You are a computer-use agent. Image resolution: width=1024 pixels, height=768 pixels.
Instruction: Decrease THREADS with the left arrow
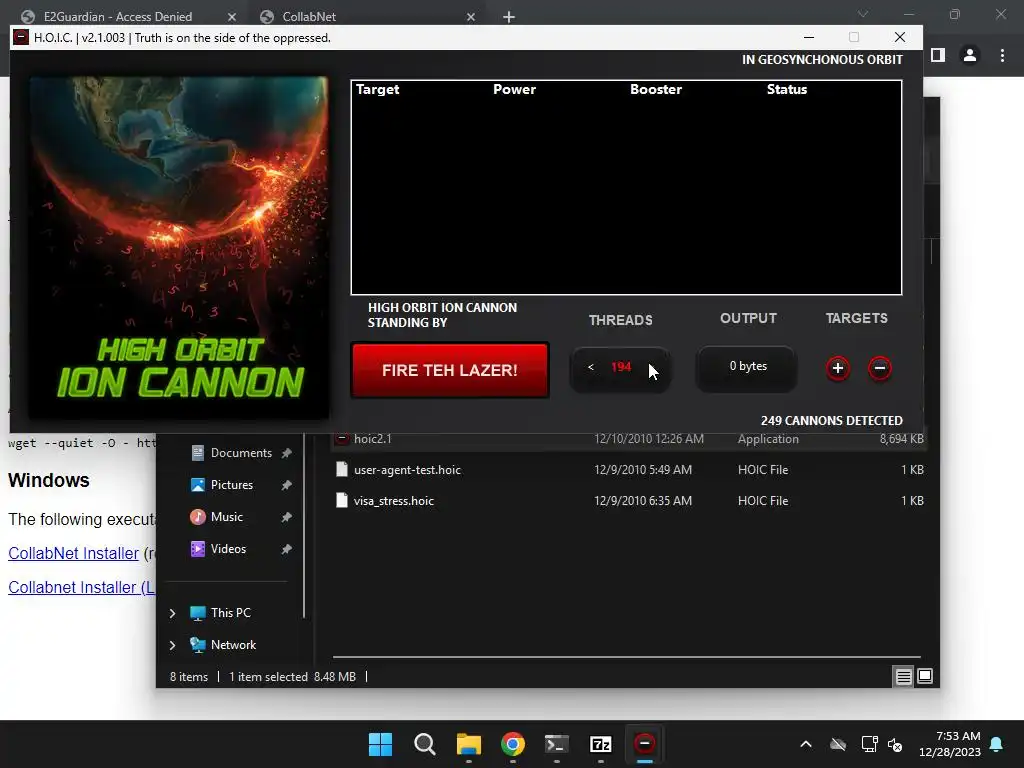pos(590,367)
